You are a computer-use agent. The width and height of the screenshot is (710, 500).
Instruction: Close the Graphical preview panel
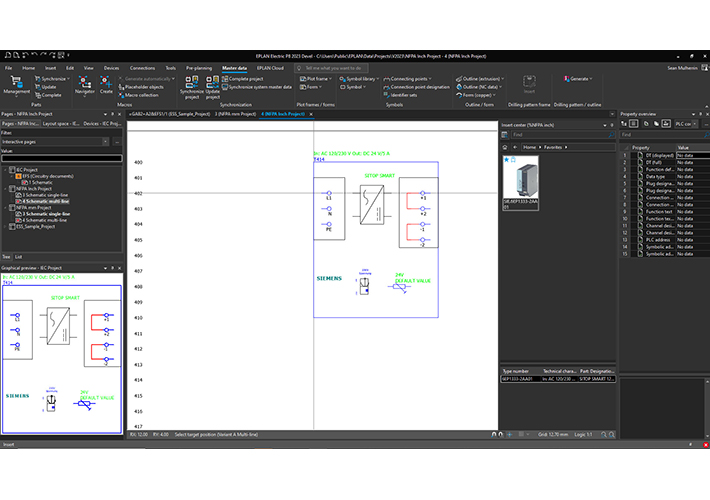coord(120,268)
